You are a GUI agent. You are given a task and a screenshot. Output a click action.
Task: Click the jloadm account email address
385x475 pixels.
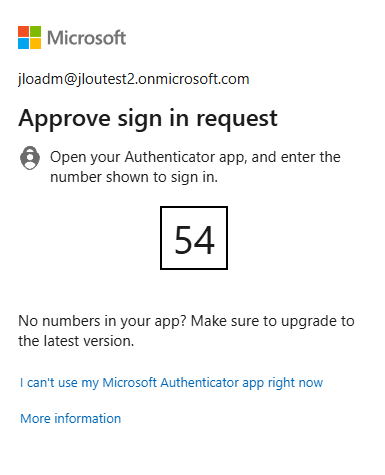tap(134, 79)
